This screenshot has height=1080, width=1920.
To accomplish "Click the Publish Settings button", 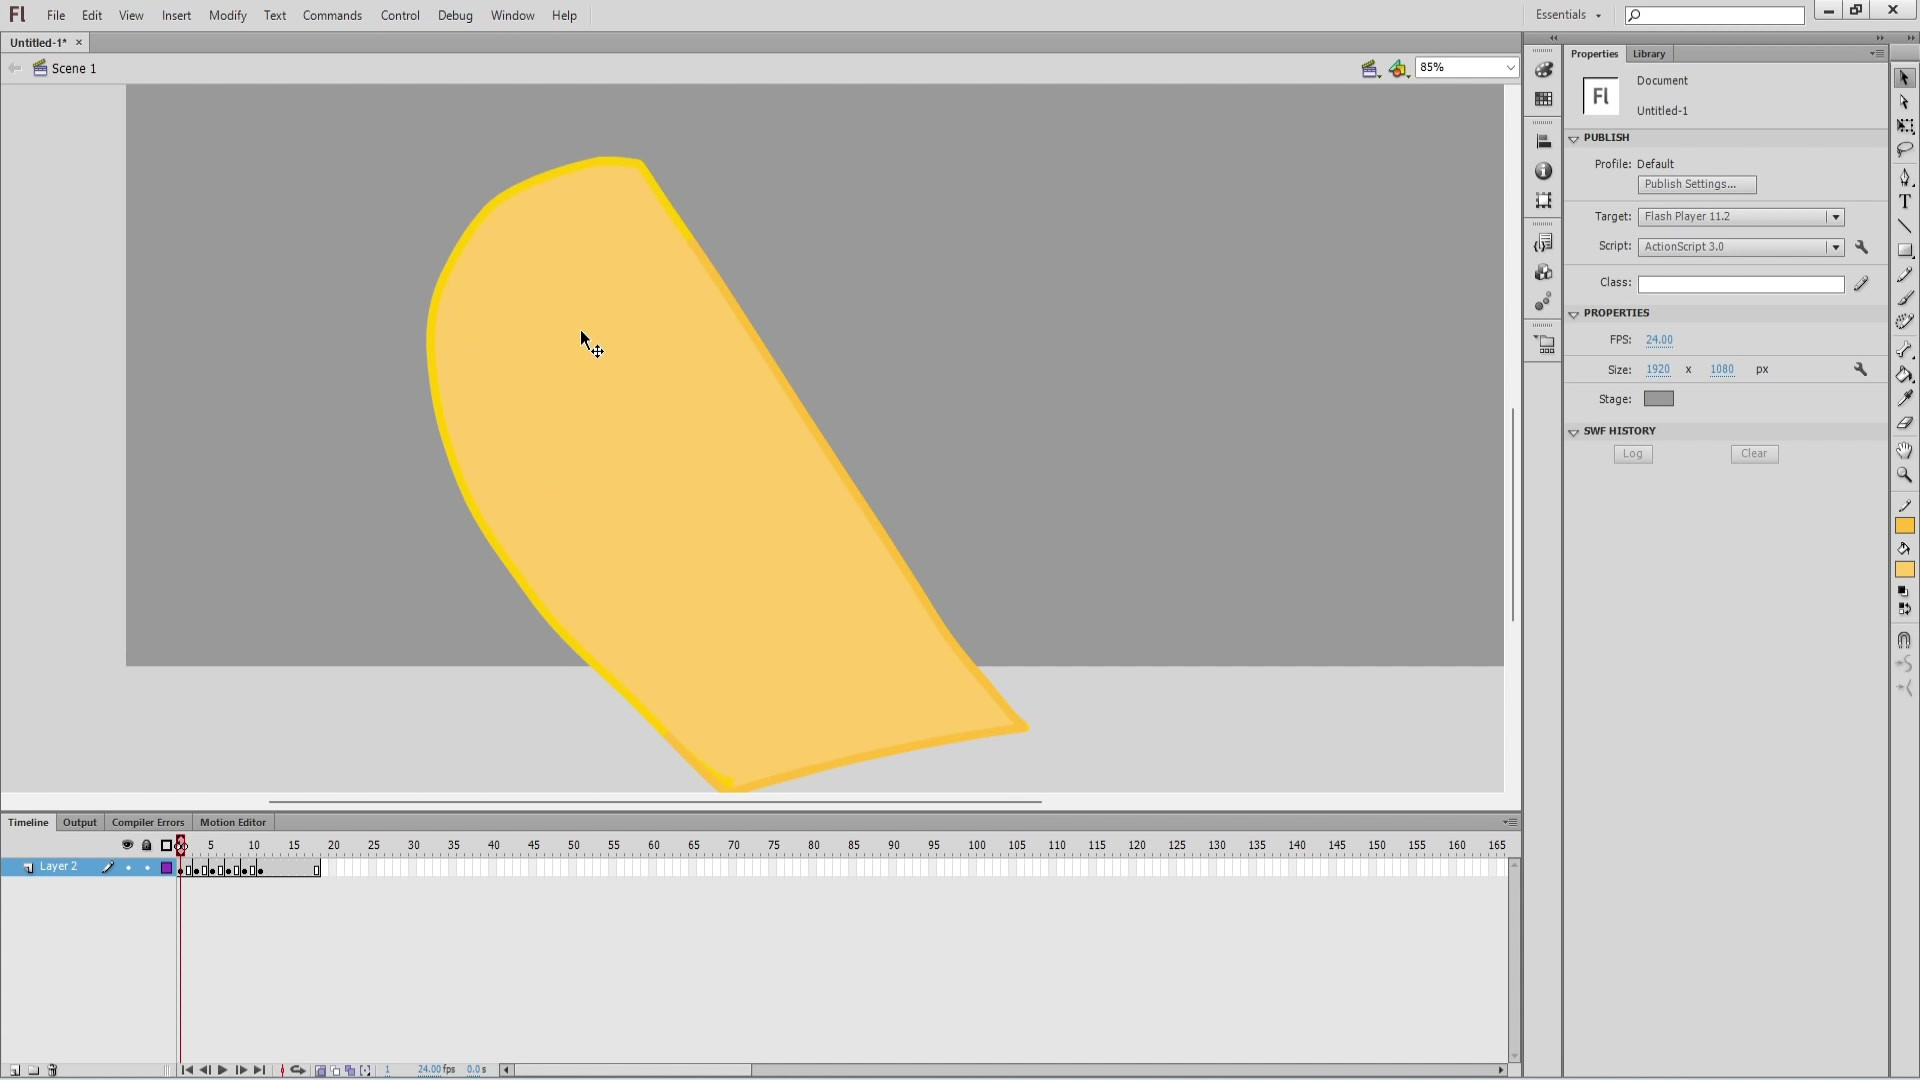I will pos(1697,184).
